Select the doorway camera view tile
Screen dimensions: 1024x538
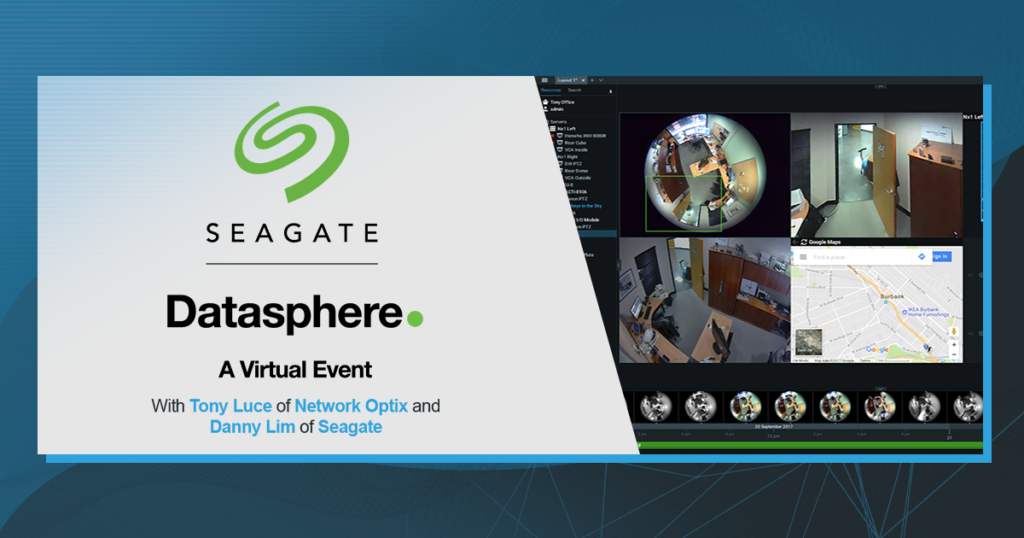click(x=876, y=174)
